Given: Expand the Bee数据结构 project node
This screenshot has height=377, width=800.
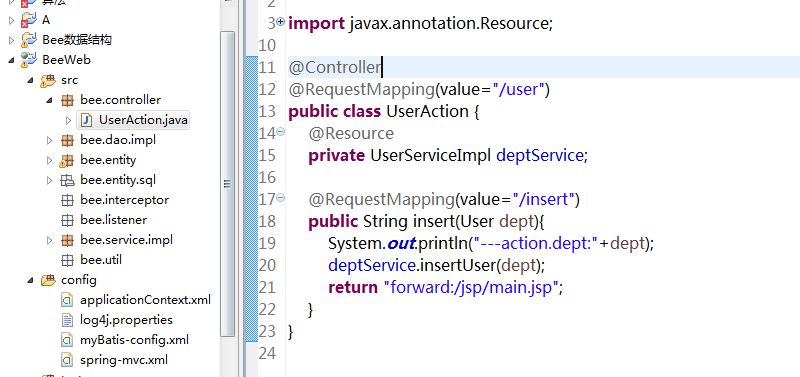Looking at the screenshot, I should pyautogui.click(x=11, y=40).
